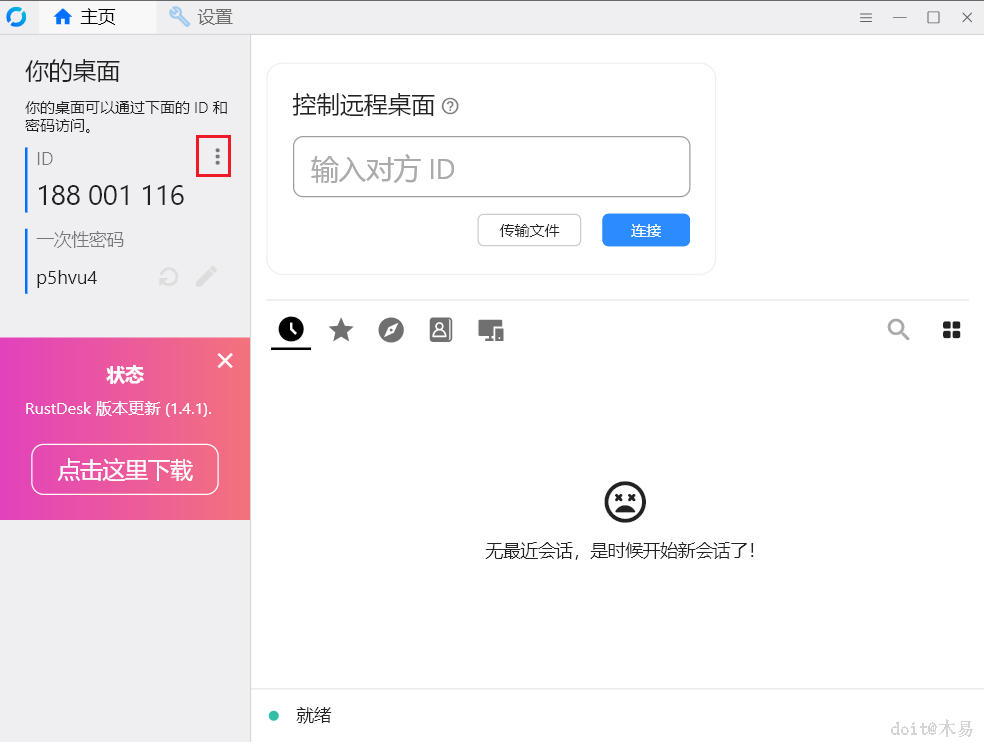984x742 pixels.
Task: Select the favorites star icon
Action: point(341,329)
